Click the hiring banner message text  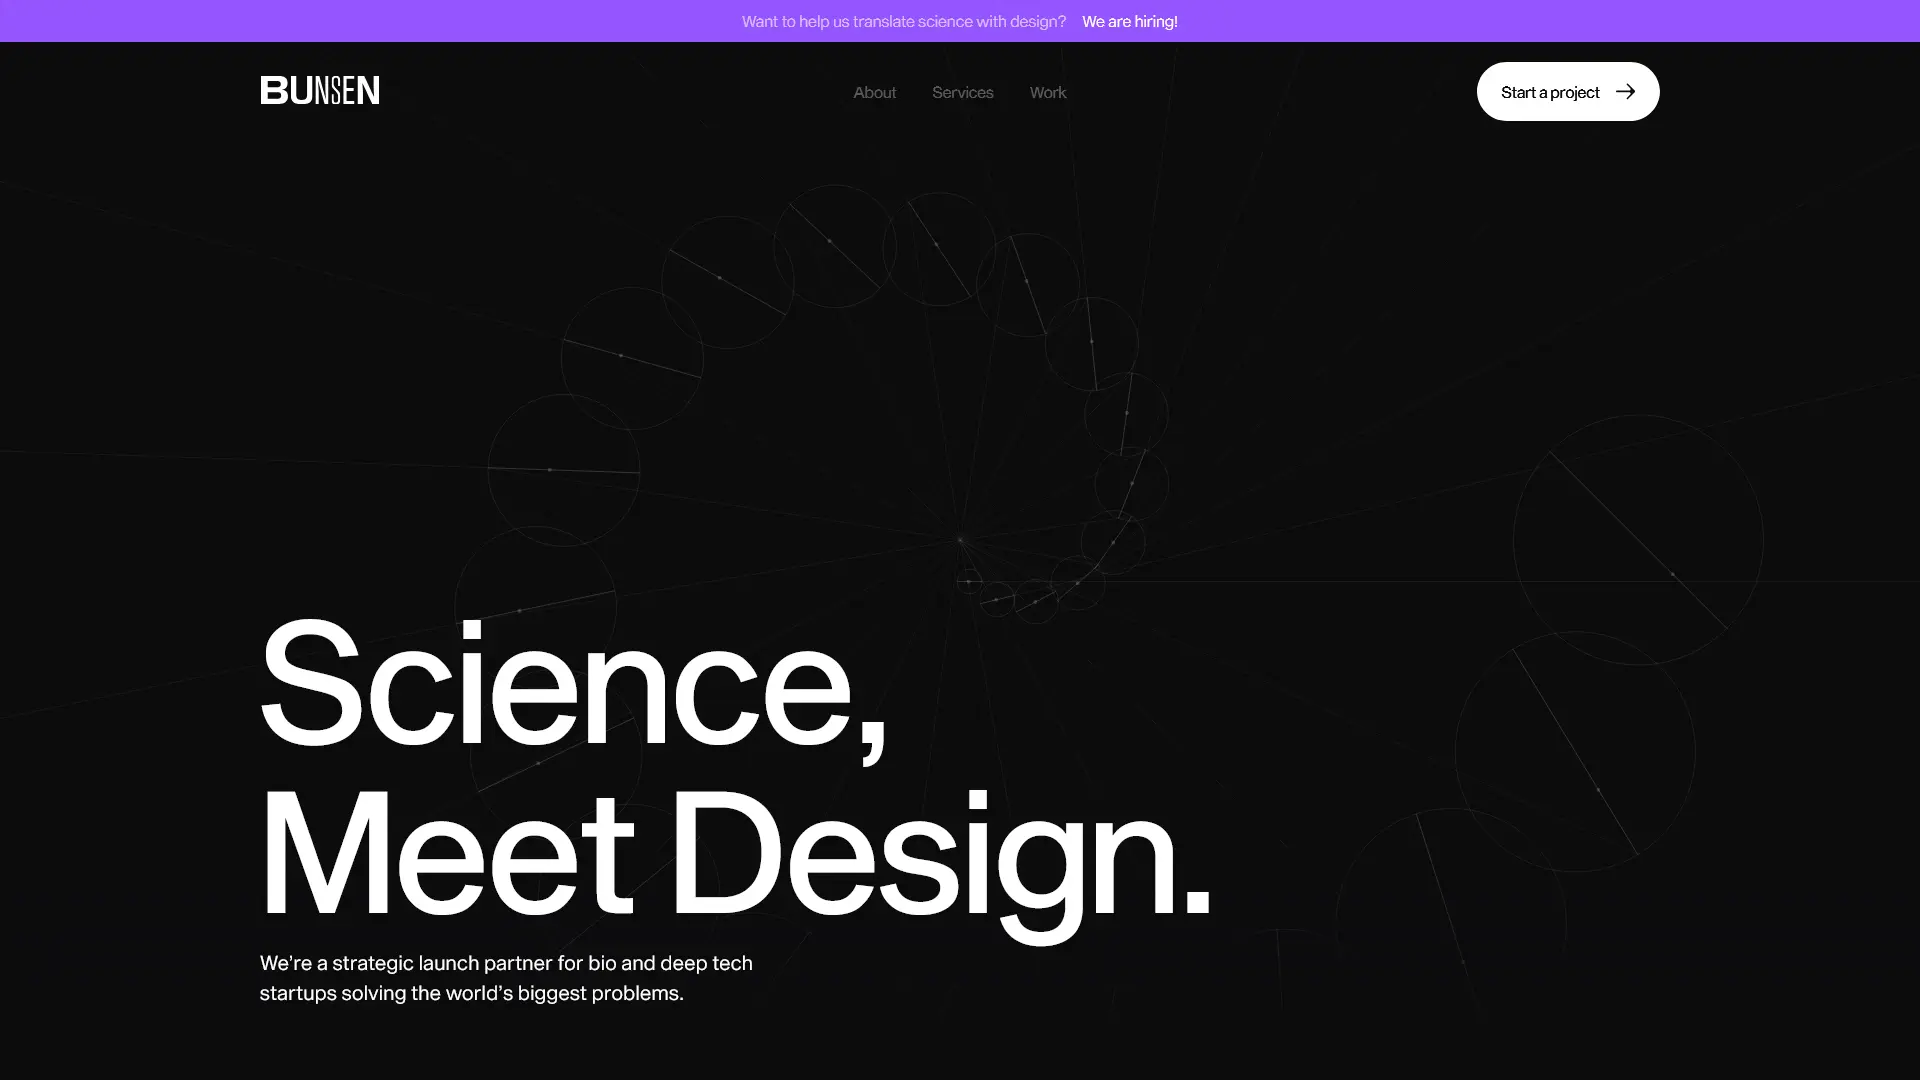tap(903, 21)
